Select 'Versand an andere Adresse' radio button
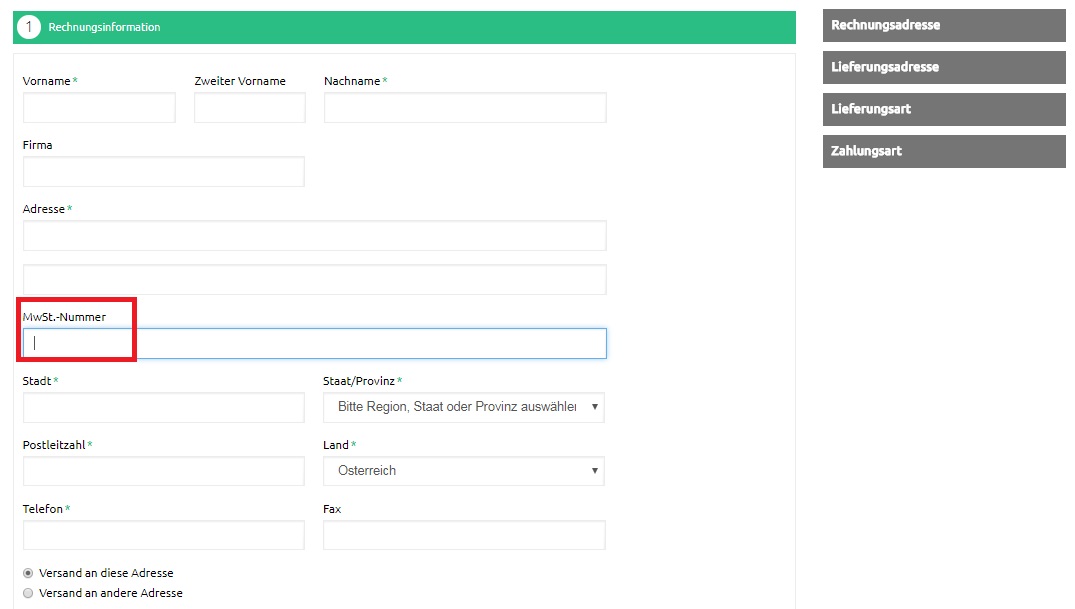Image resolution: width=1075 pixels, height=609 pixels. click(28, 593)
